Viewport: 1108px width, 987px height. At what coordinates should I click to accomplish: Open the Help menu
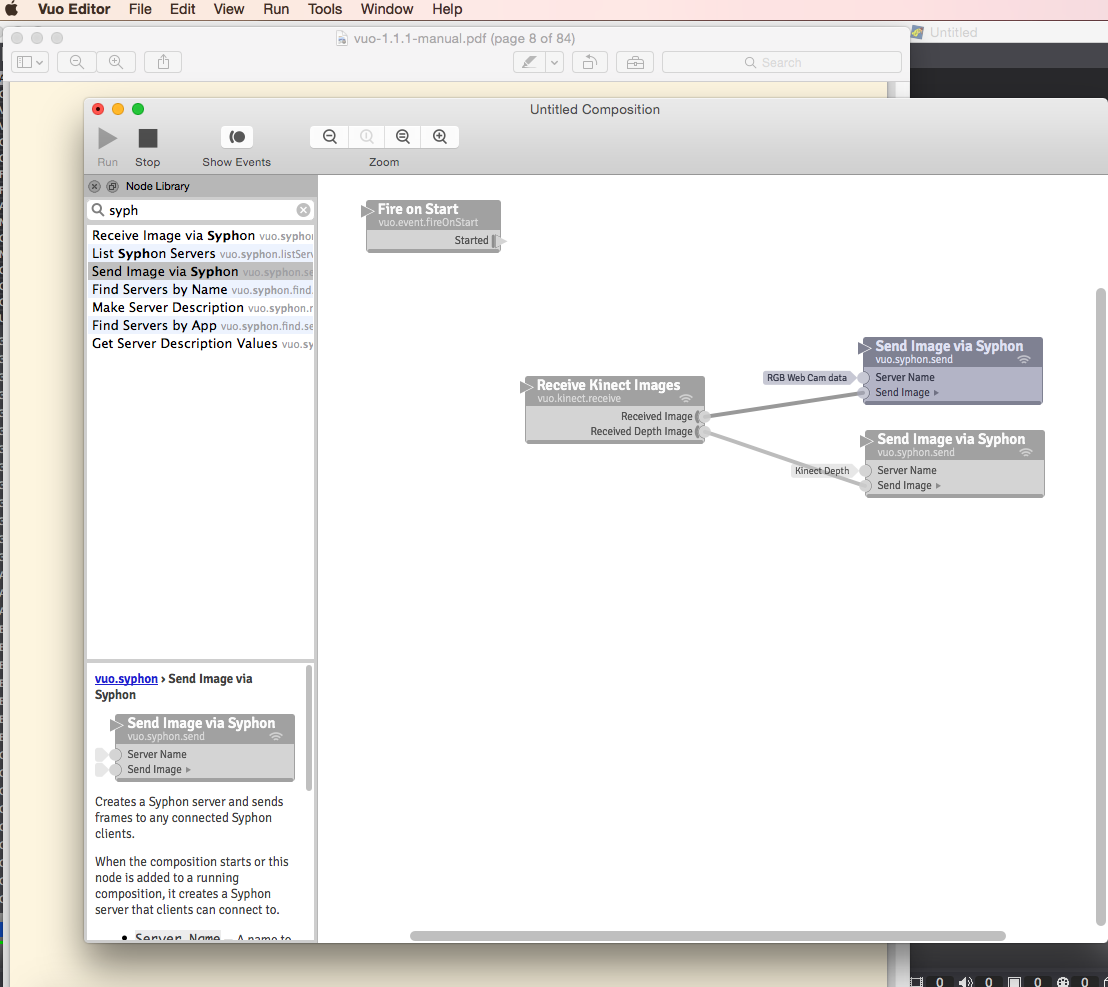point(447,9)
